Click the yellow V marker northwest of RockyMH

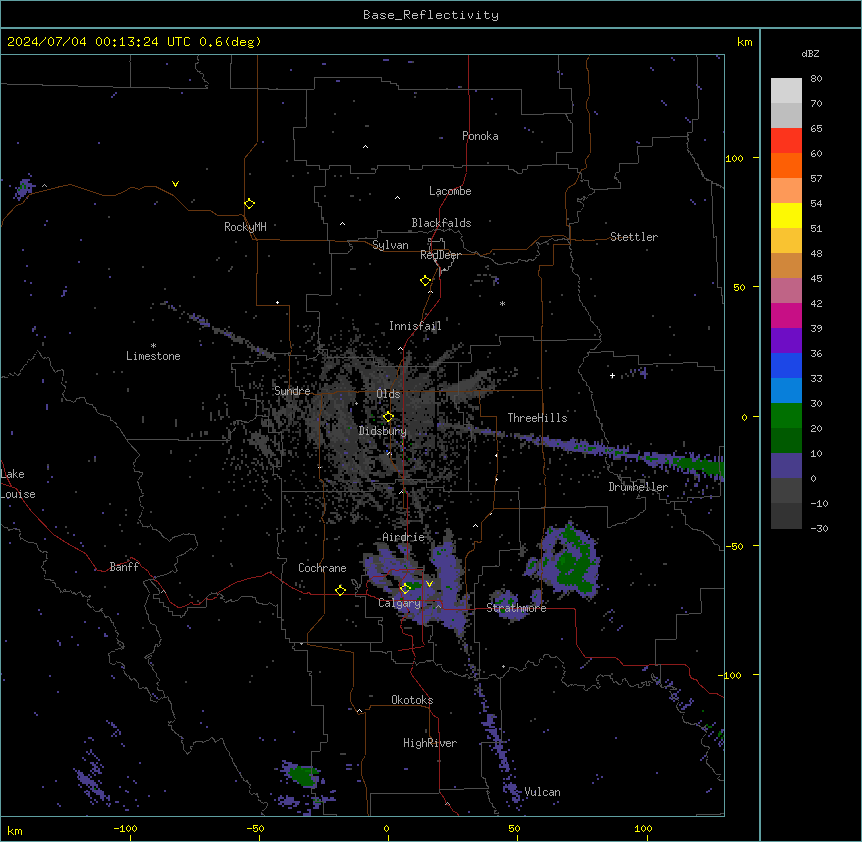point(175,184)
